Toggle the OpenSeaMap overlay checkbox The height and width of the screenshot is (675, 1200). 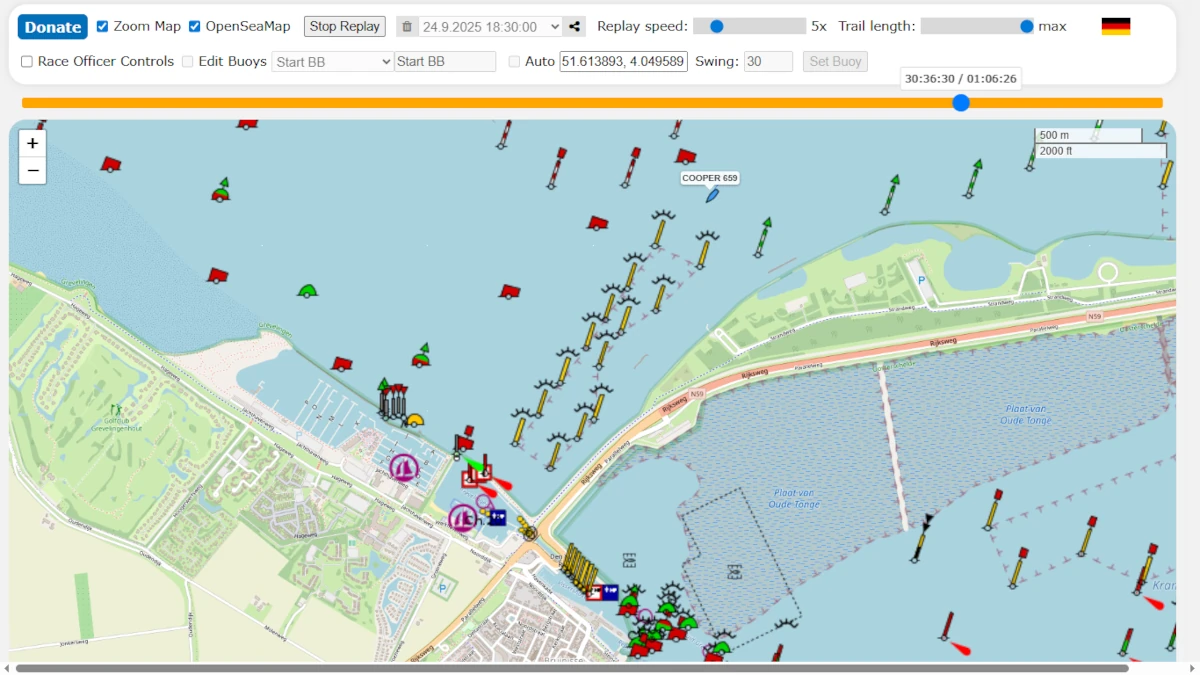click(195, 26)
